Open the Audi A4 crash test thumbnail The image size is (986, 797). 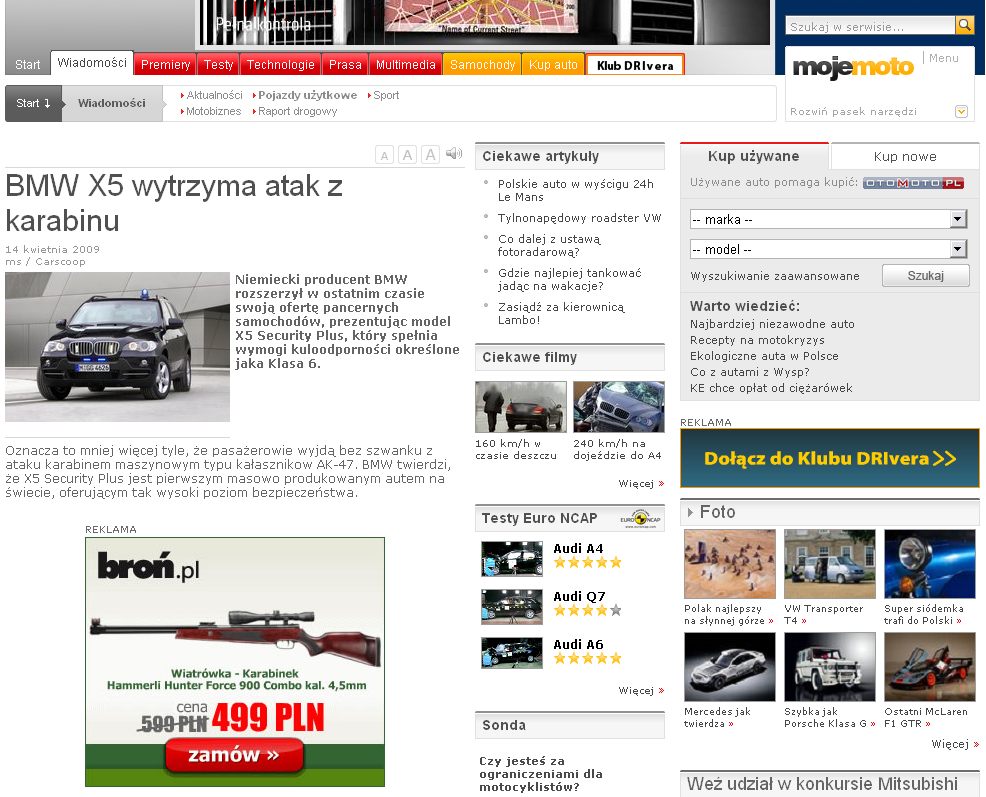click(512, 559)
